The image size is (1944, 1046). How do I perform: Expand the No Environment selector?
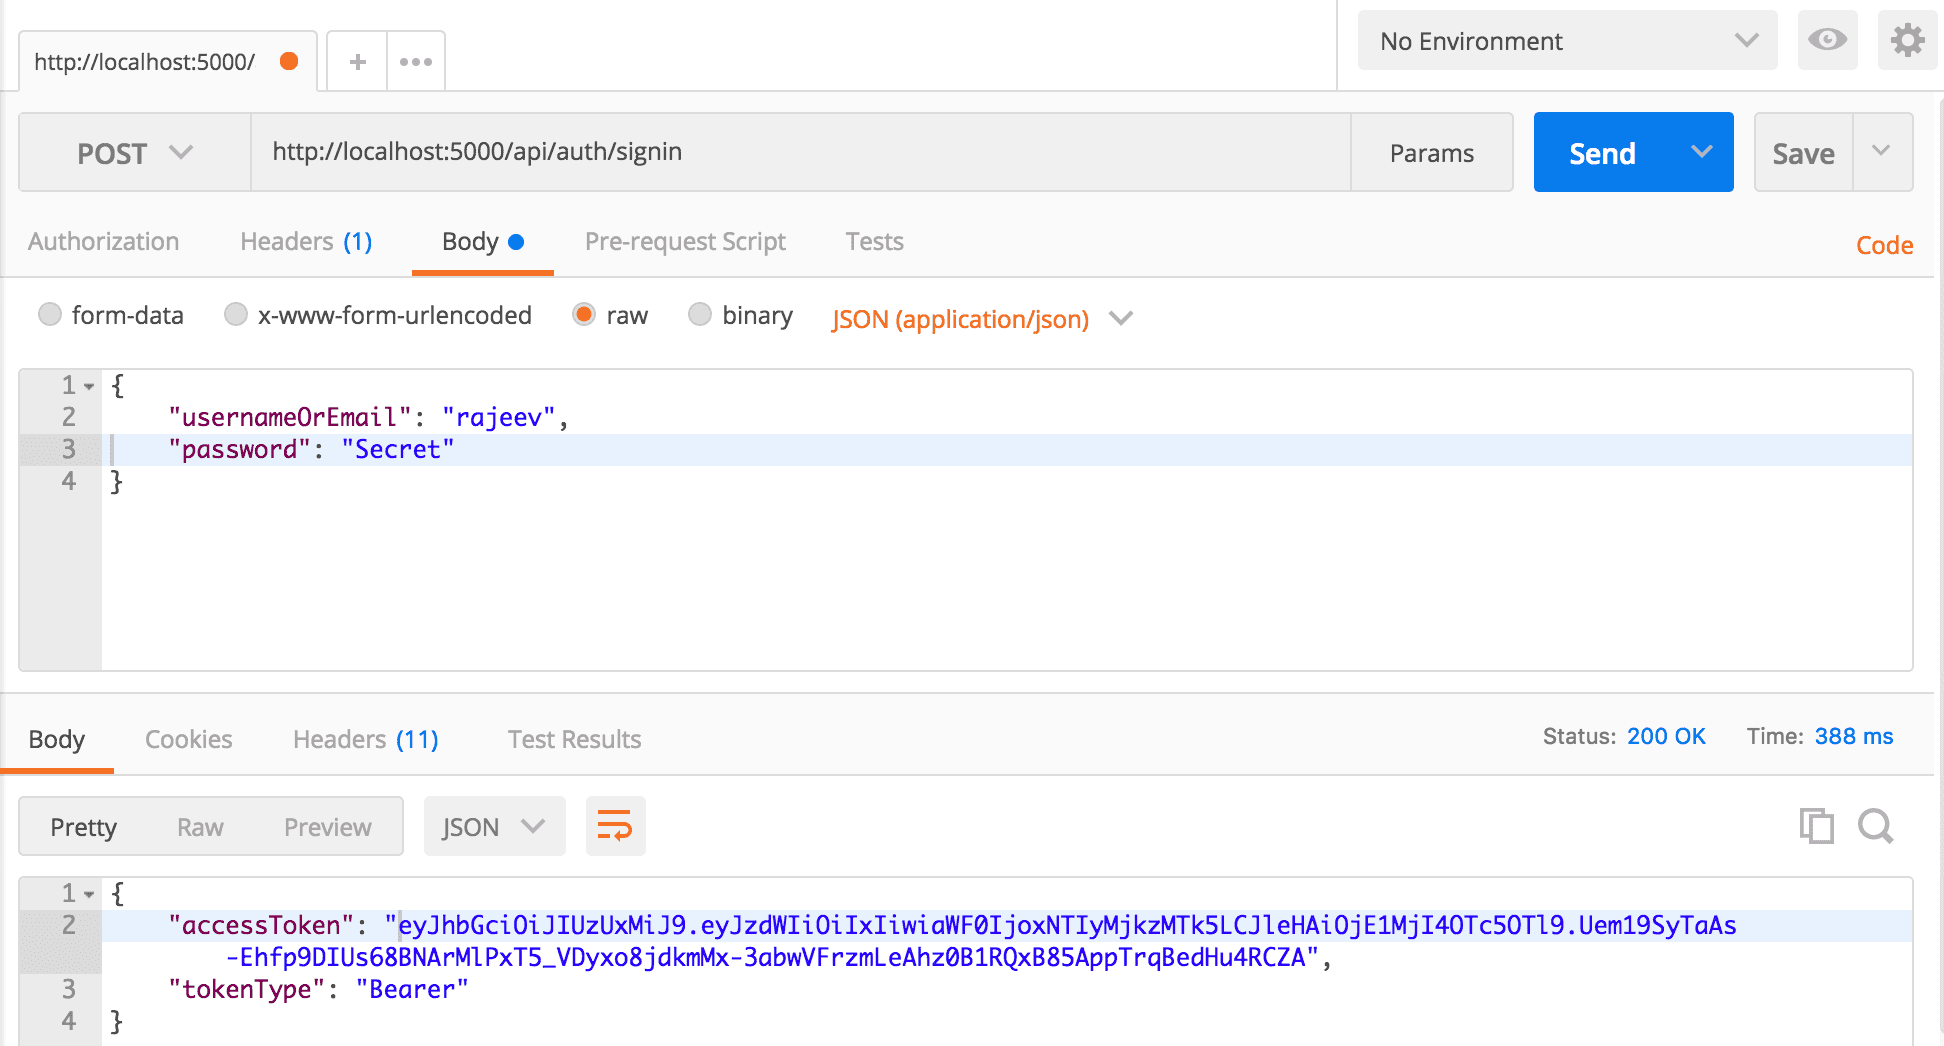[1567, 41]
